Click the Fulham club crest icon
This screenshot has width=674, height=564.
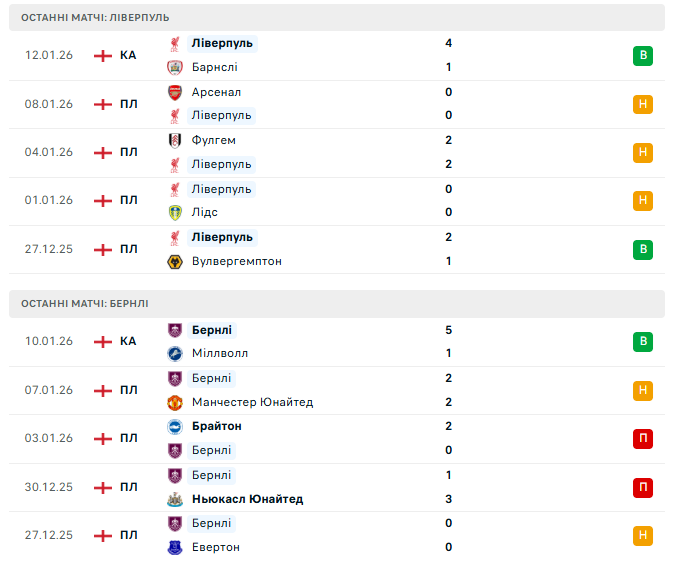[174, 140]
